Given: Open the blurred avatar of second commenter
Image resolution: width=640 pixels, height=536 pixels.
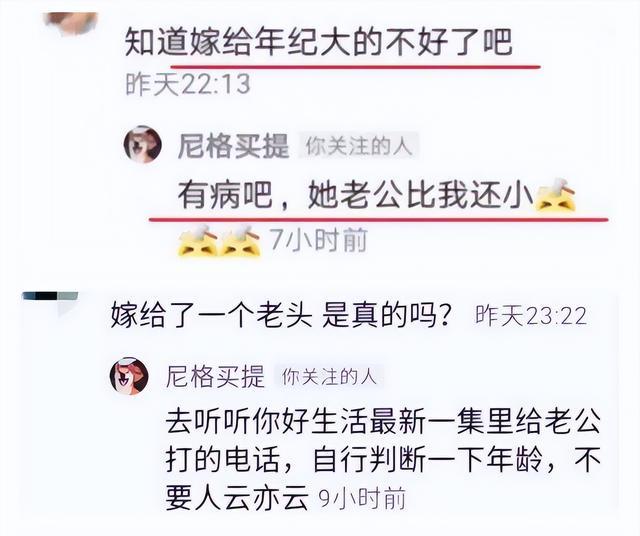Looking at the screenshot, I should pos(51,302).
